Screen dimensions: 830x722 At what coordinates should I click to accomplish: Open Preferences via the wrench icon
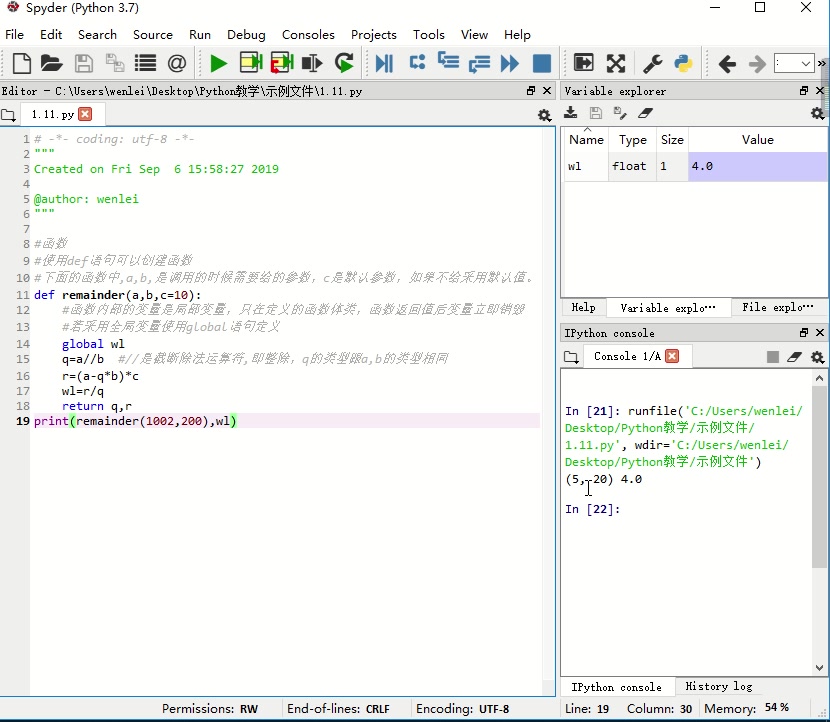(x=652, y=63)
